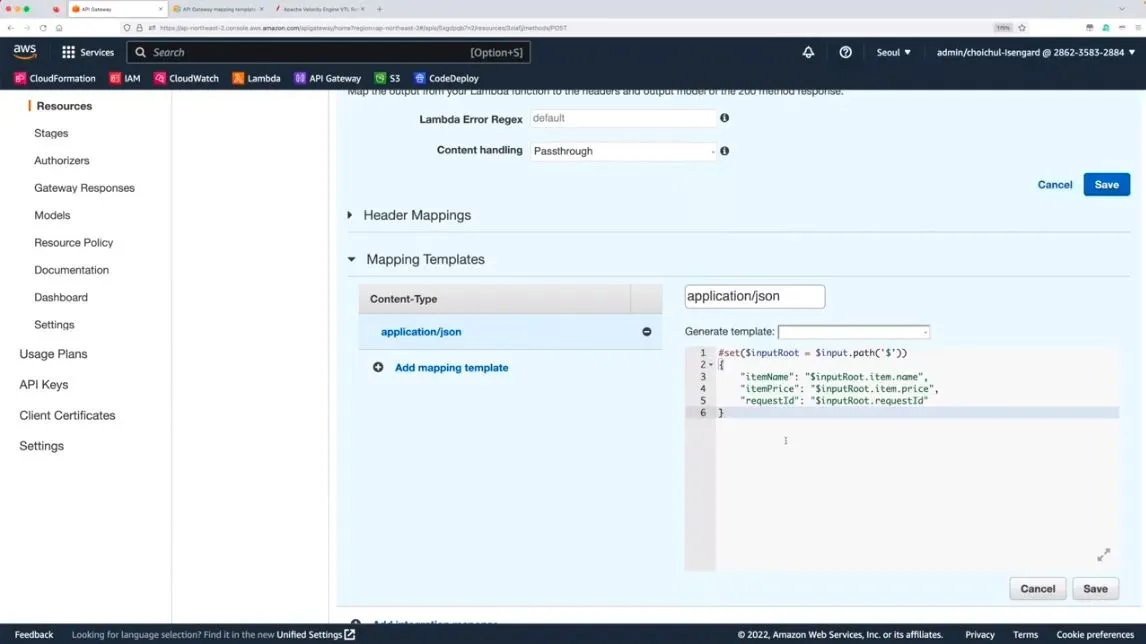Open the bottom Settings sidebar item
Viewport: 1146px width, 644px height.
coord(42,446)
